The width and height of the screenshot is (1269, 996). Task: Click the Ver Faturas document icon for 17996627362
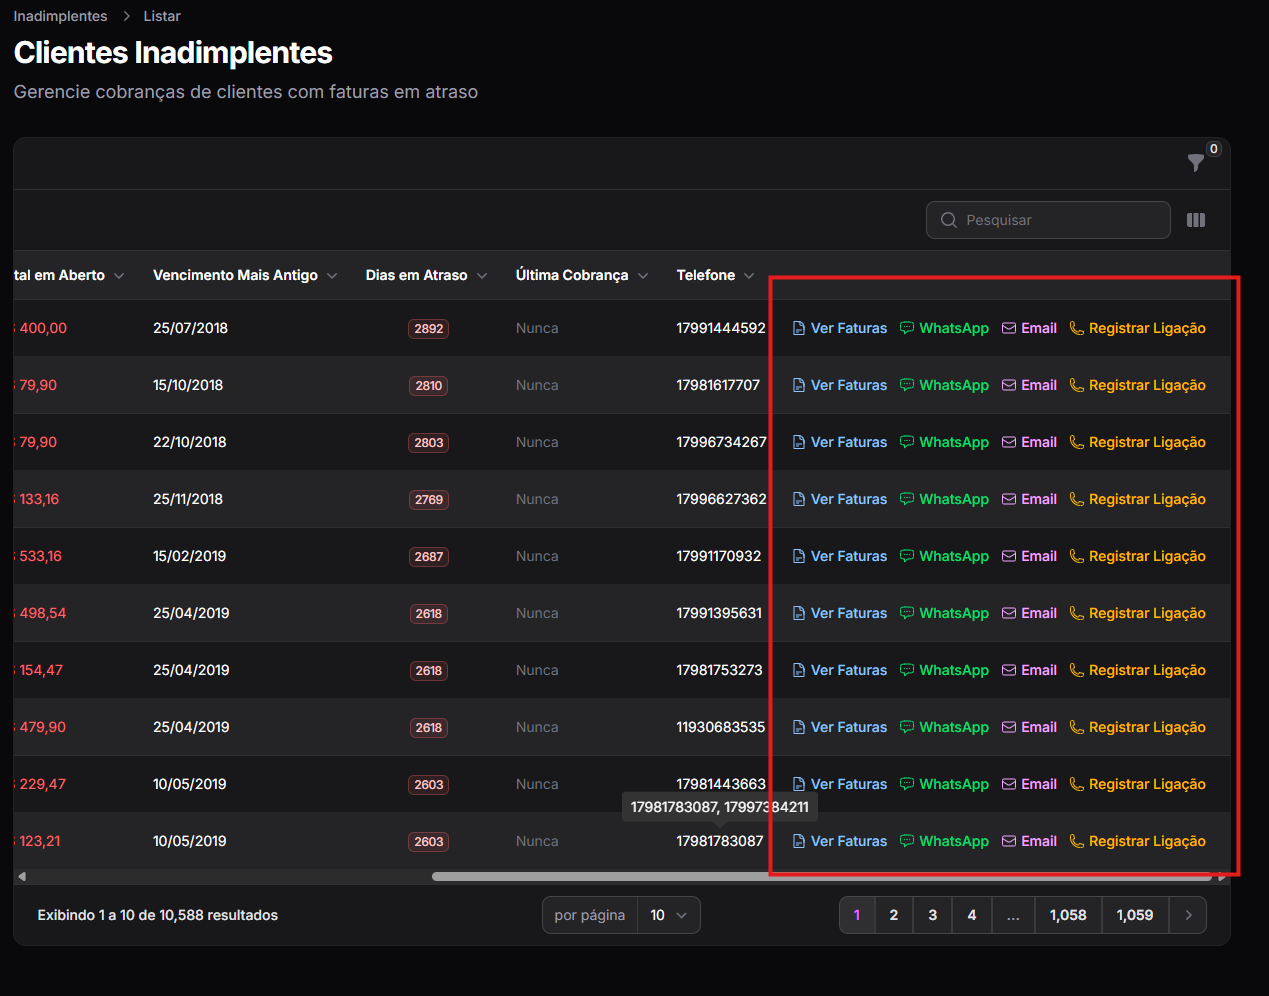[799, 499]
